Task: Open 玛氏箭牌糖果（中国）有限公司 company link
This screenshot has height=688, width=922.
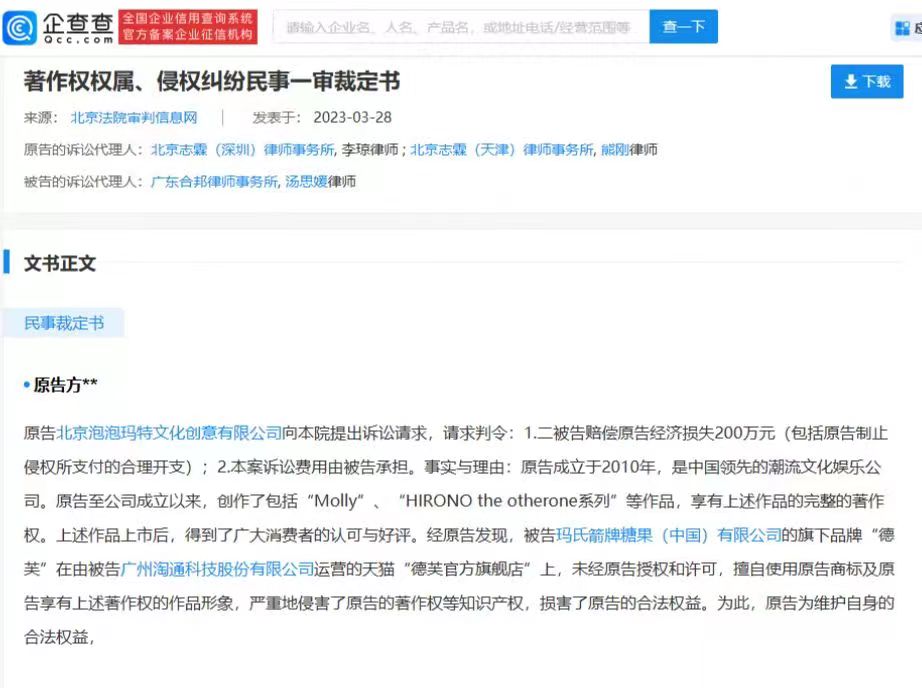Action: click(x=669, y=535)
